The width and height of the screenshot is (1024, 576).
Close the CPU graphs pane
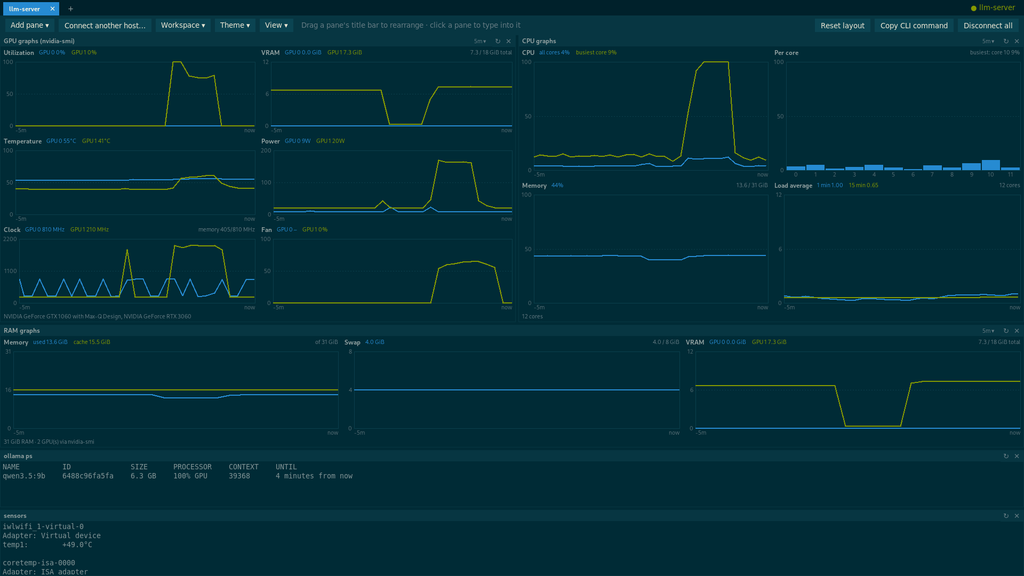point(1017,41)
